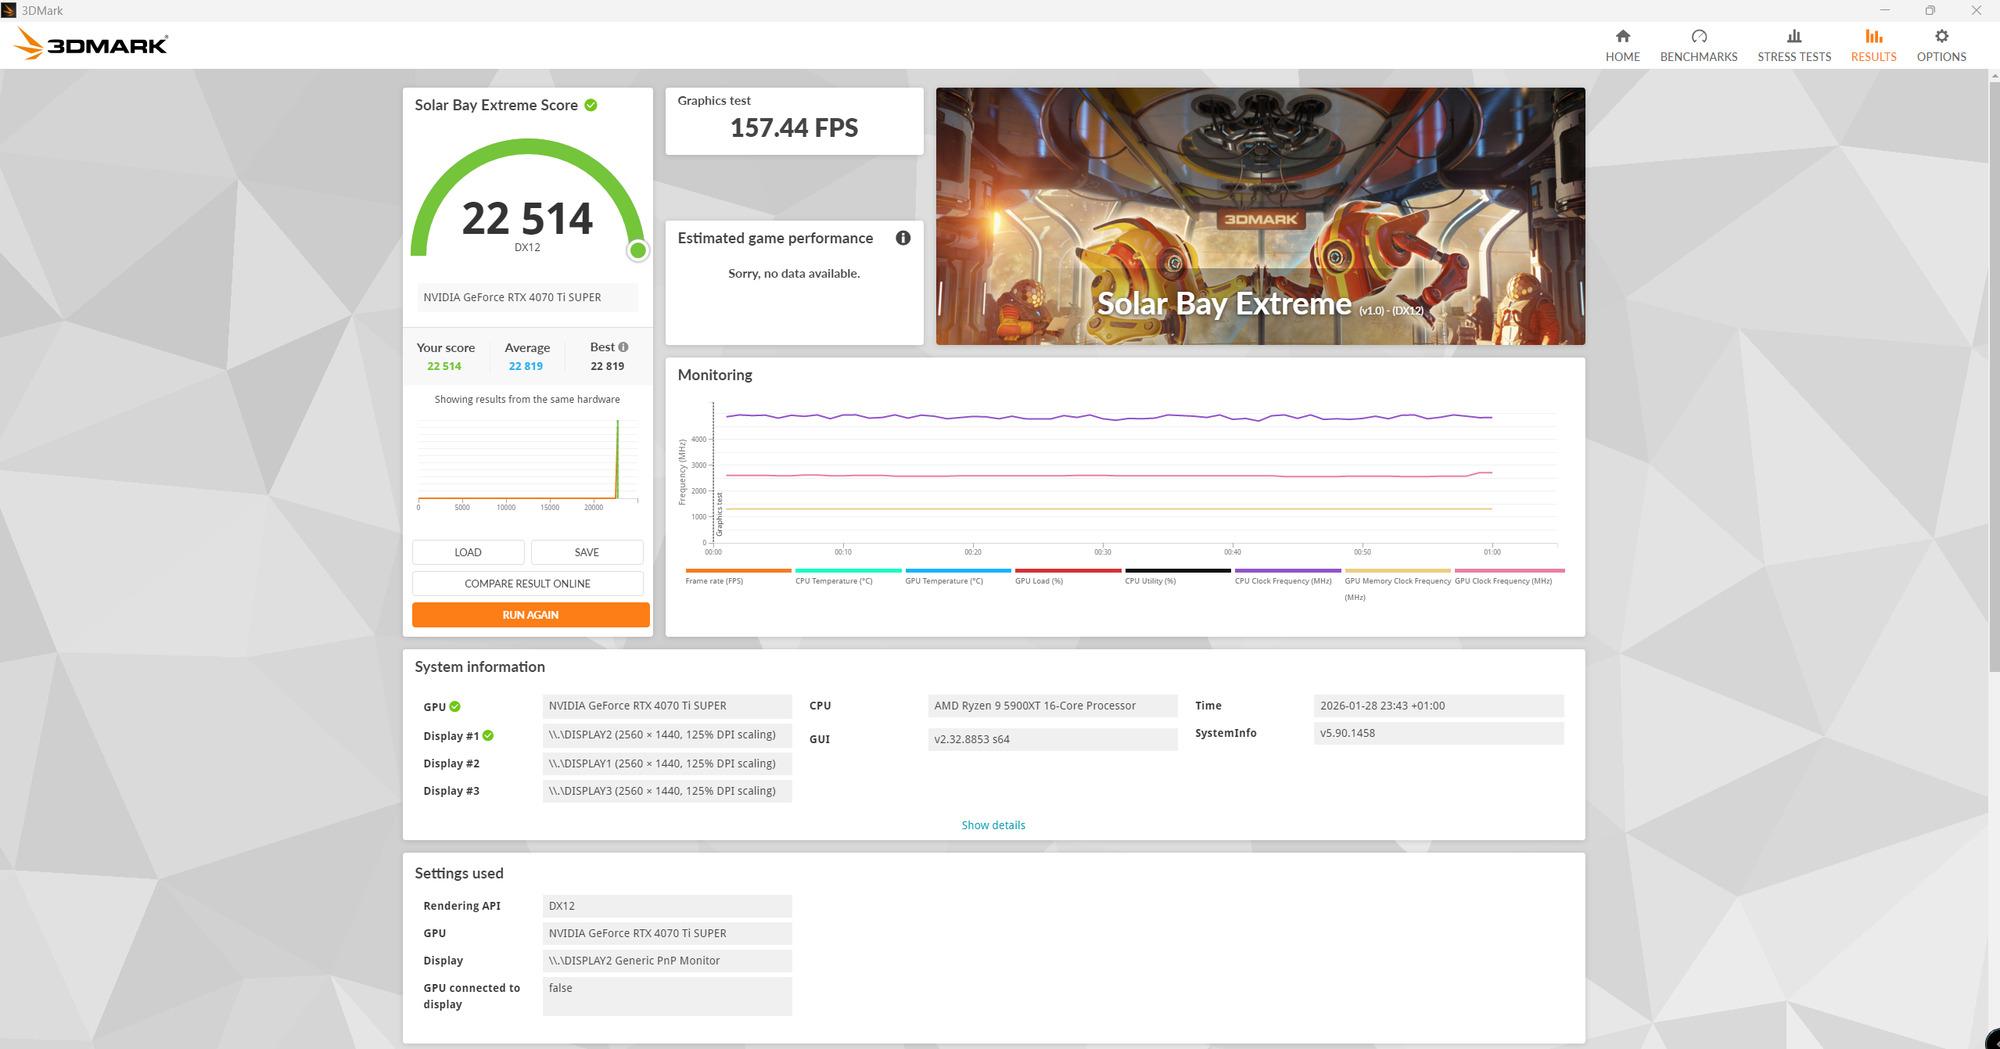2000x1049 pixels.
Task: Compare the result online
Action: click(527, 583)
